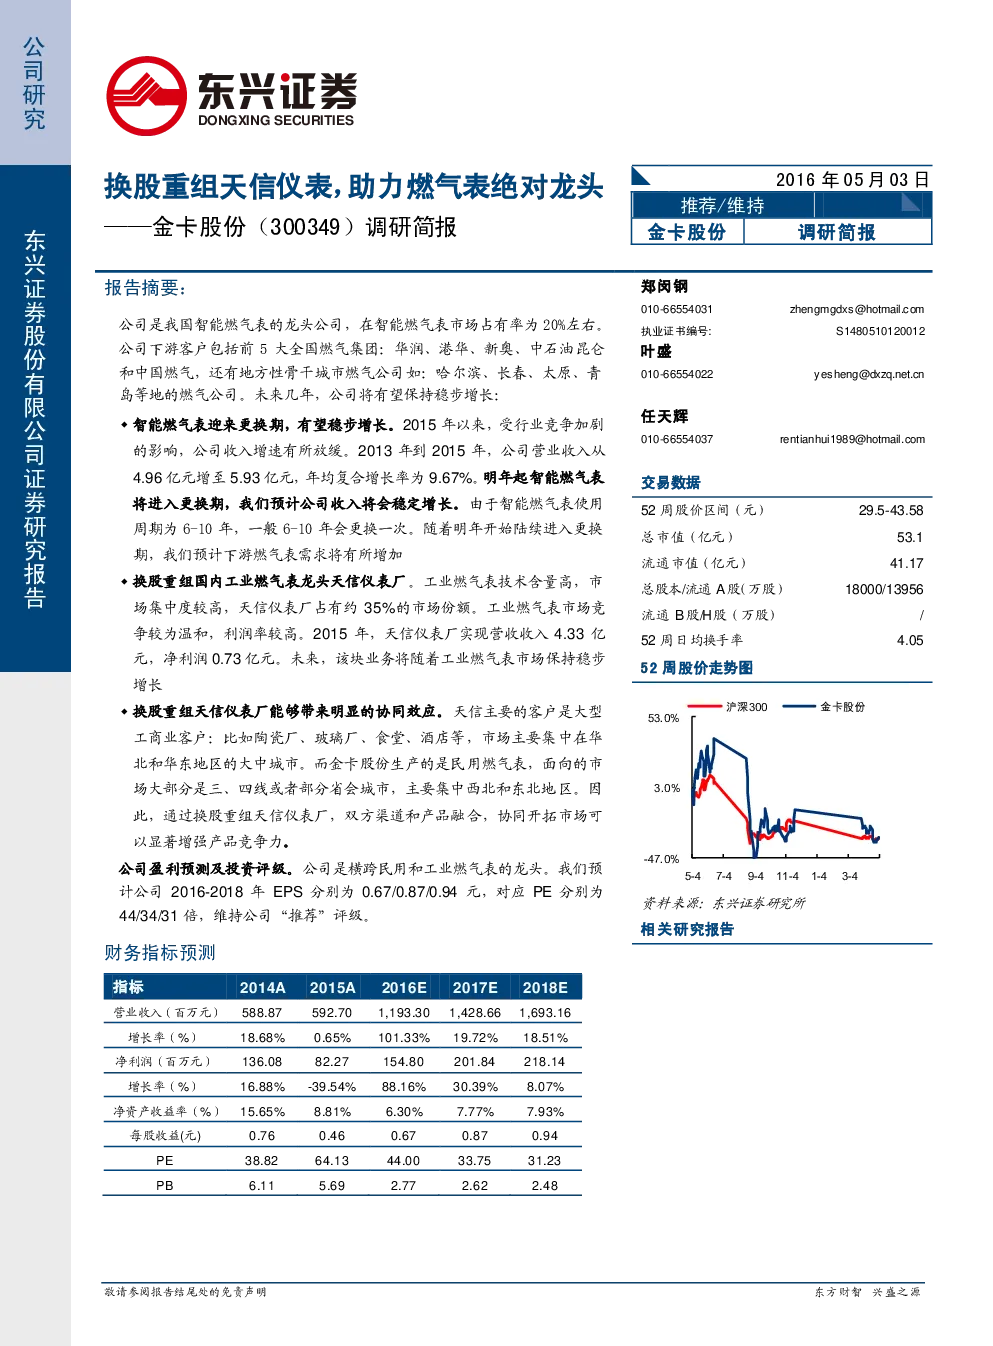This screenshot has width=993, height=1346.
Task: Click the 净资产收益率（%）row label
Action: pos(165,1111)
